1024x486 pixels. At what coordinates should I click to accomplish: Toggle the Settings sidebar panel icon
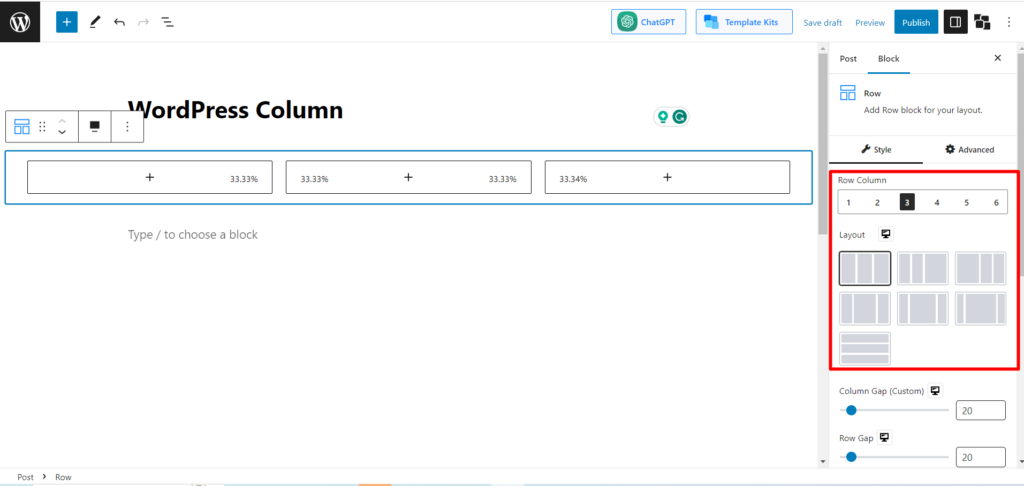pos(955,22)
